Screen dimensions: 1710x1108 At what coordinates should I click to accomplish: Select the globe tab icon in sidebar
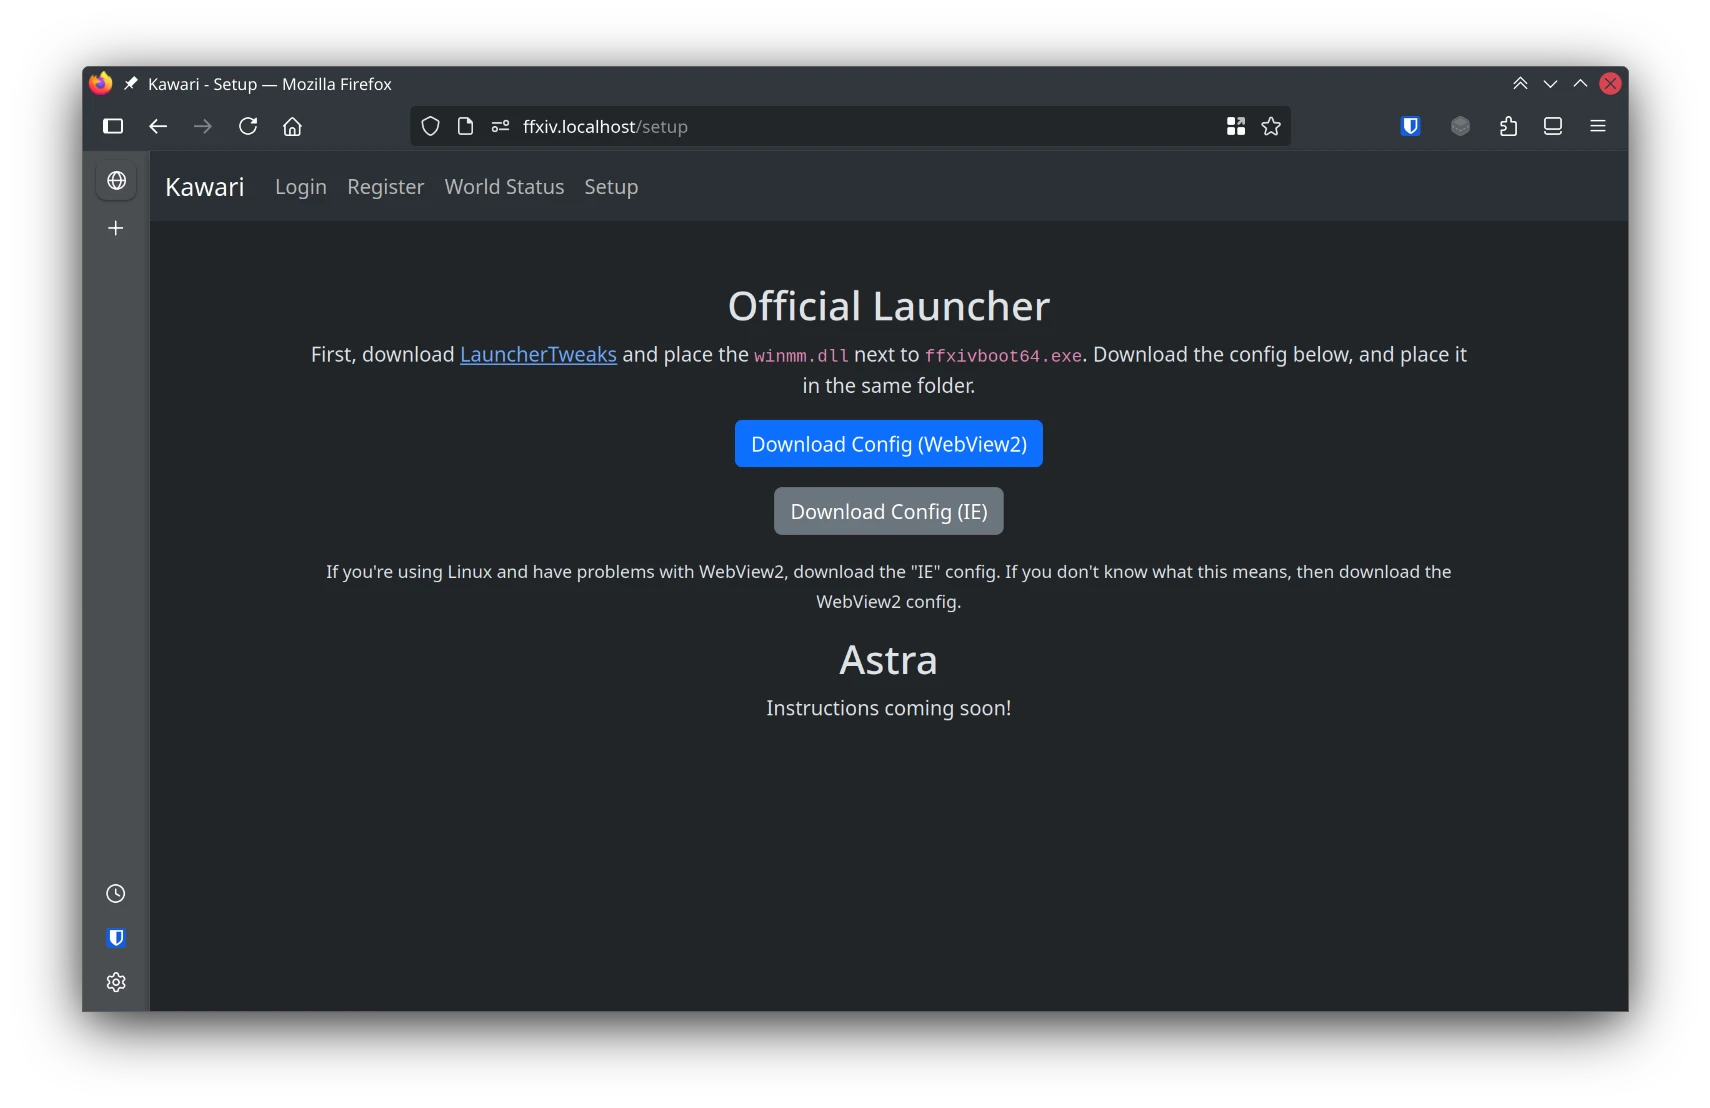(x=116, y=180)
